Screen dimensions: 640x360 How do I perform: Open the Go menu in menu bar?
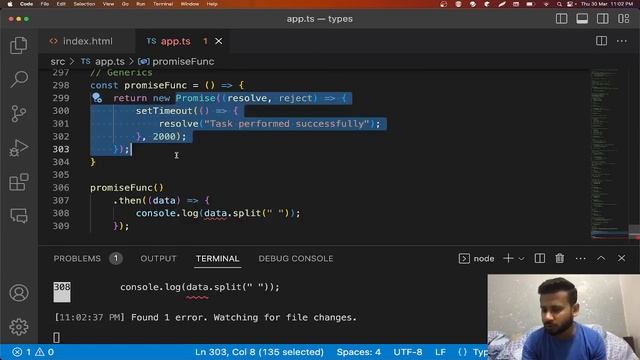(x=125, y=4)
